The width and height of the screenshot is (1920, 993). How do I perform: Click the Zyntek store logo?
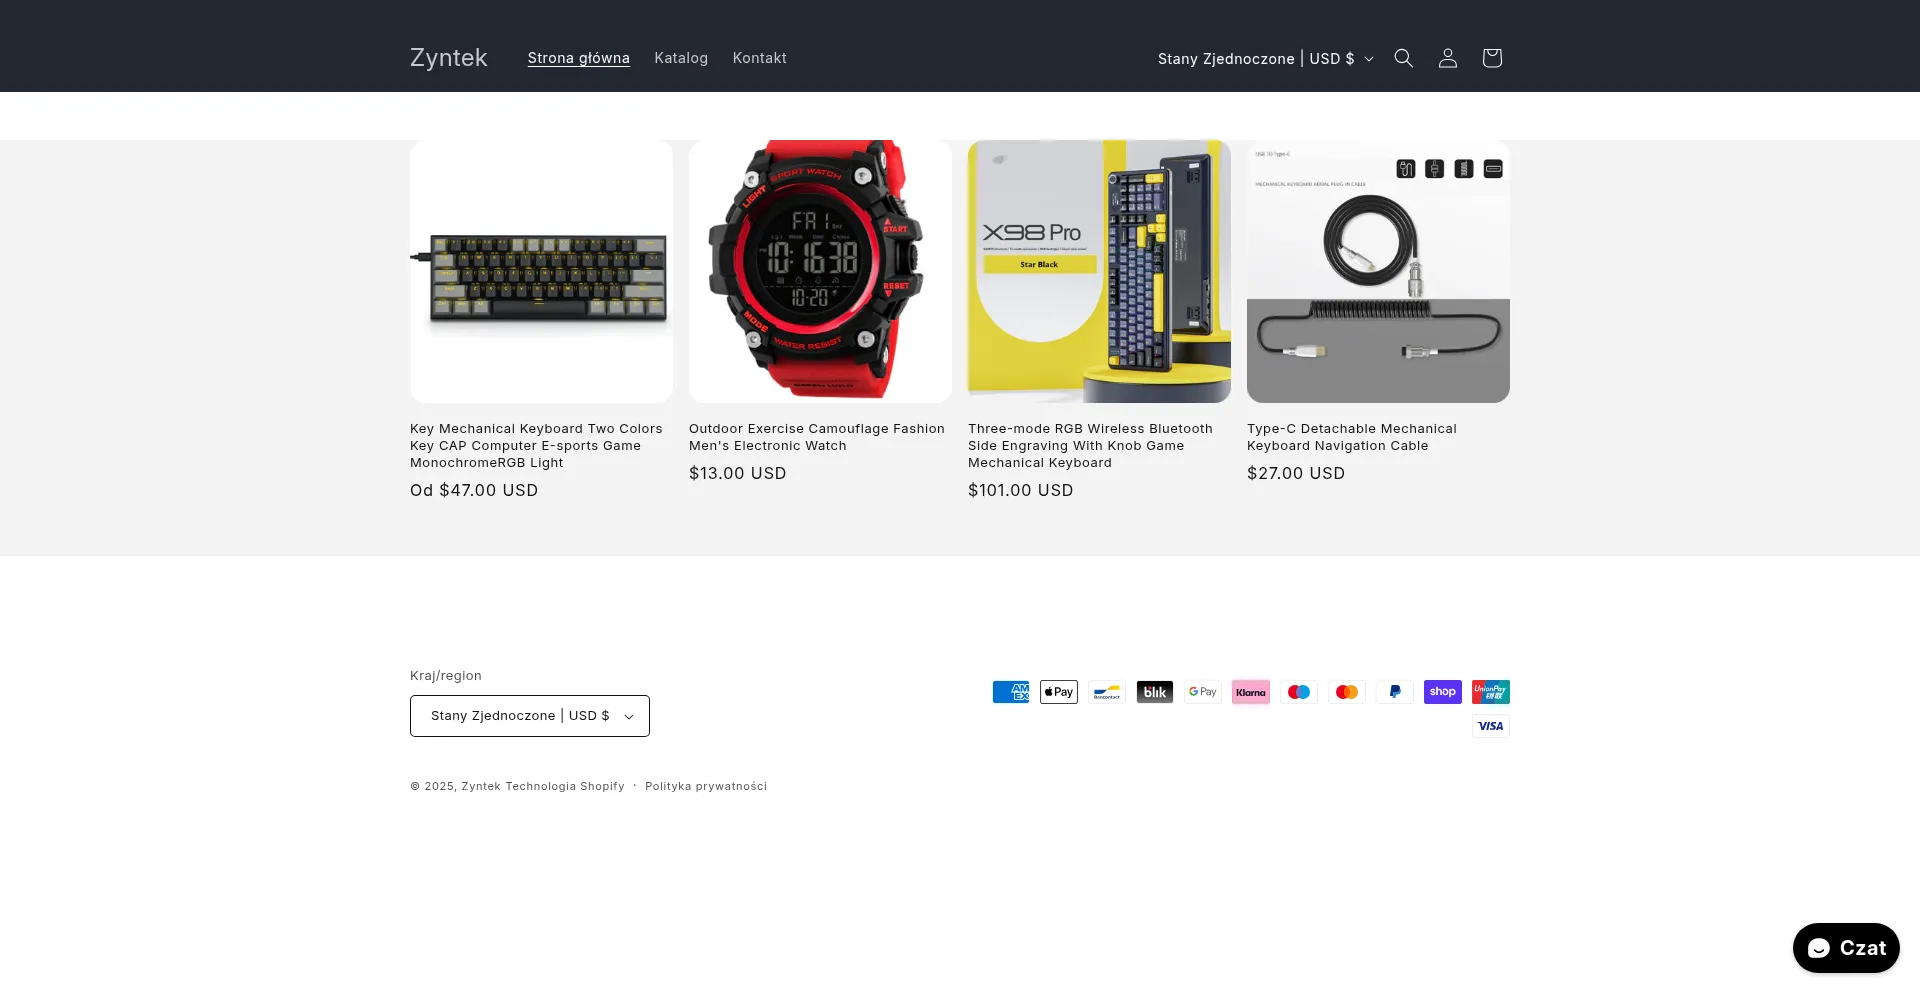click(448, 58)
